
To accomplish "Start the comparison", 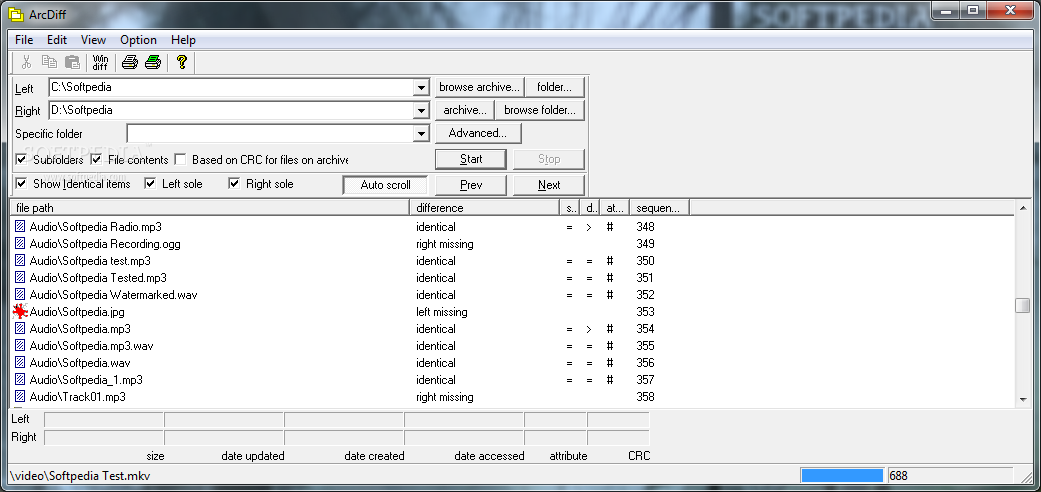I will (x=471, y=159).
